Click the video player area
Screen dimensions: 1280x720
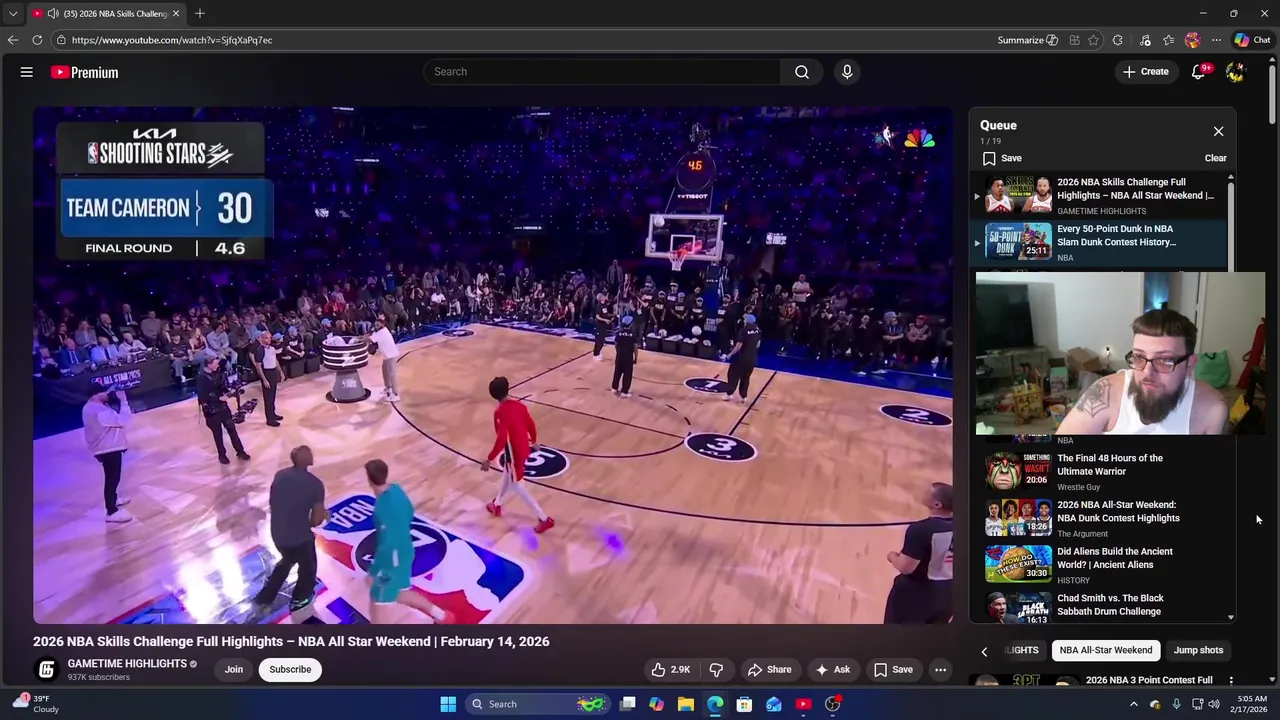click(493, 365)
